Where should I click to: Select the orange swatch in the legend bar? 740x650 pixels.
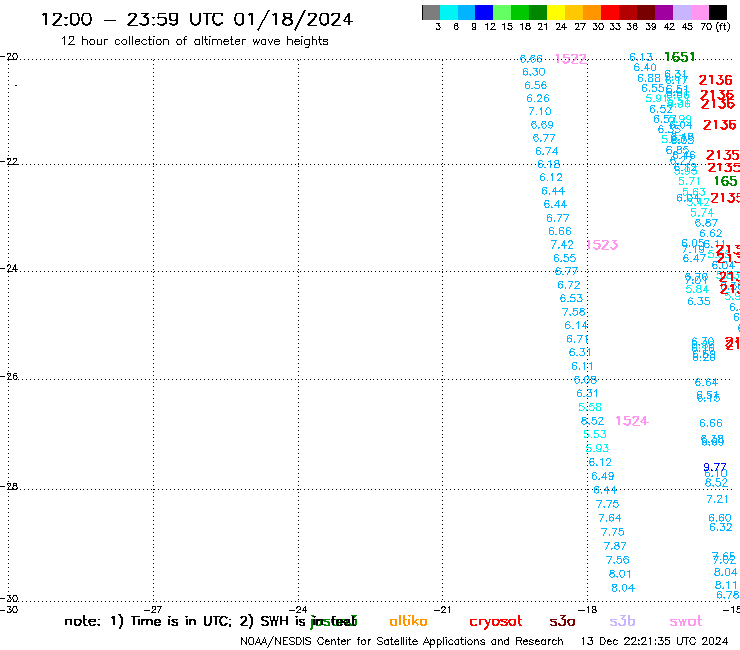[x=592, y=12]
